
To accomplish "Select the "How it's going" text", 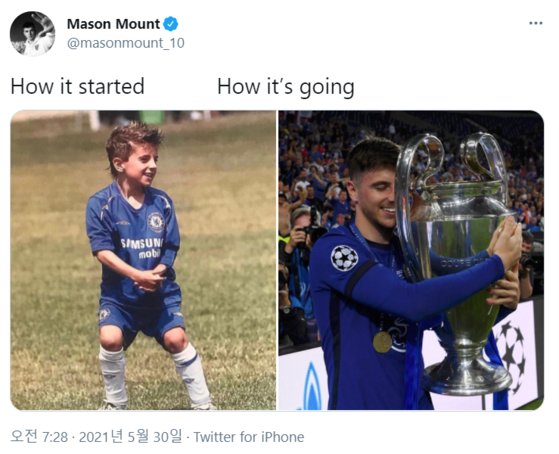I will 286,87.
